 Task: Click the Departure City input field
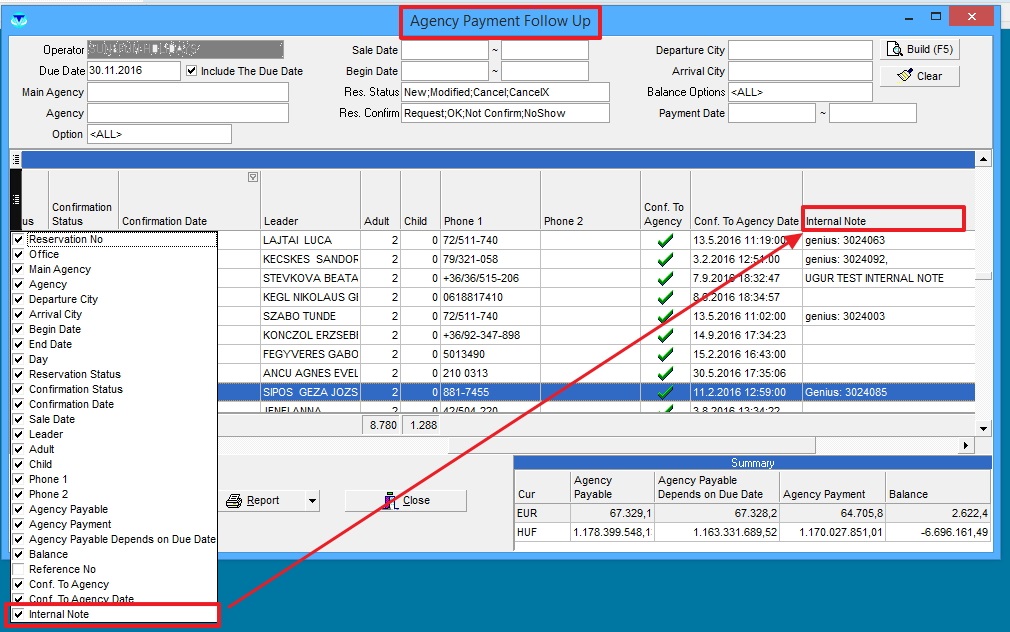pyautogui.click(x=799, y=50)
